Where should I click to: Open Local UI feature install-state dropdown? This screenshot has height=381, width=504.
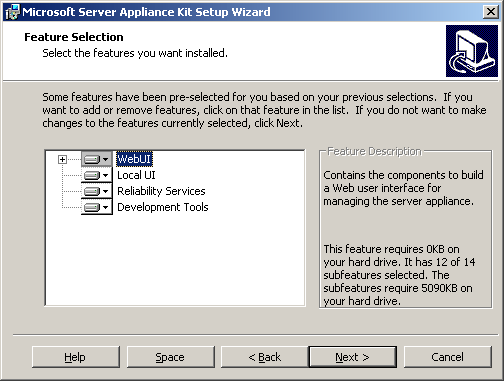pyautogui.click(x=97, y=175)
